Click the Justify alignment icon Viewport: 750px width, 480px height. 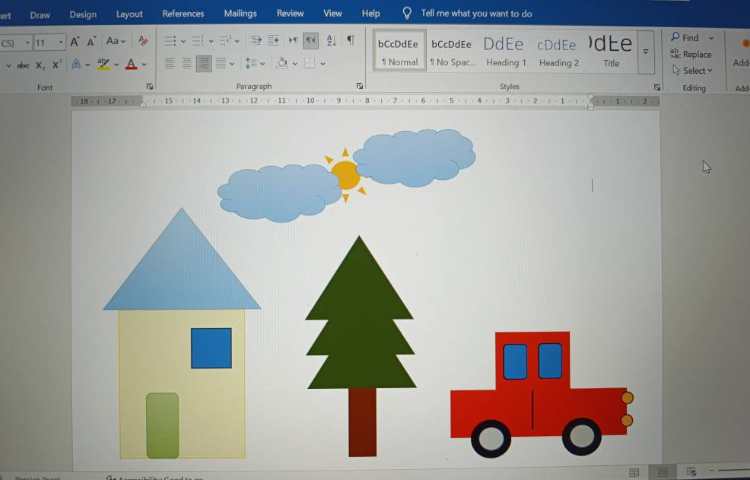click(x=220, y=64)
